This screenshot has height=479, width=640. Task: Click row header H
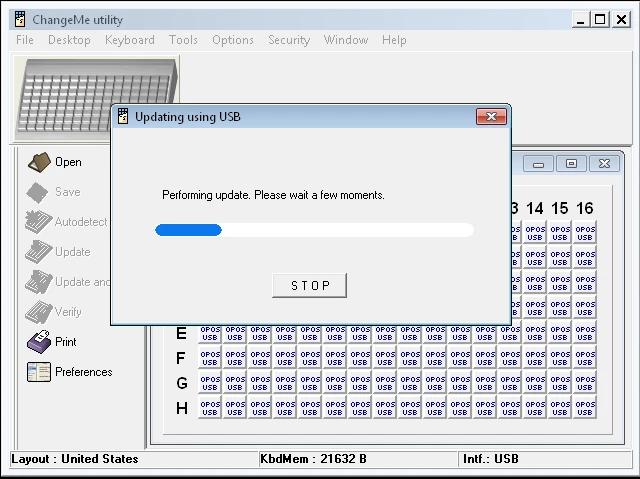point(182,408)
